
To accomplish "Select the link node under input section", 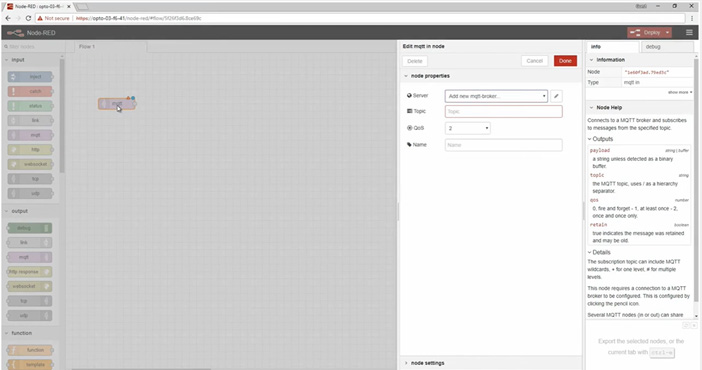I will tap(30, 120).
